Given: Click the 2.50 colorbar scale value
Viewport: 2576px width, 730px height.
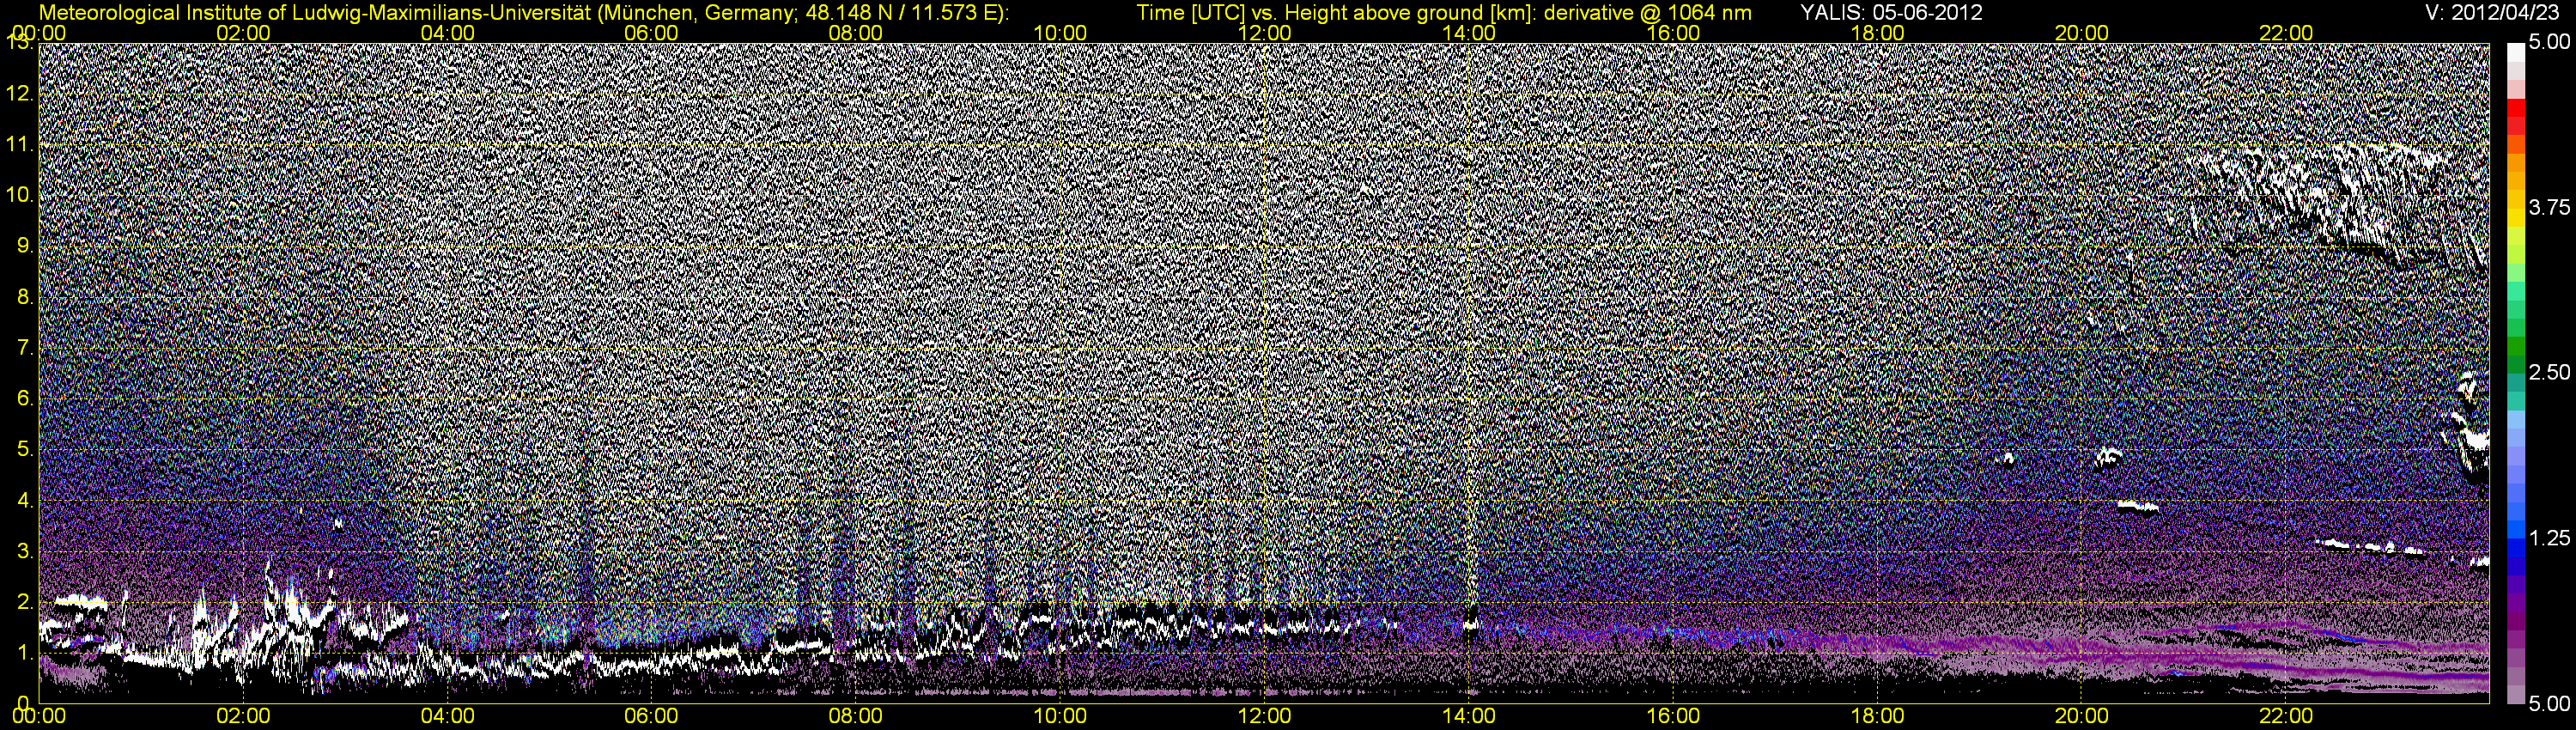Looking at the screenshot, I should (x=2549, y=372).
